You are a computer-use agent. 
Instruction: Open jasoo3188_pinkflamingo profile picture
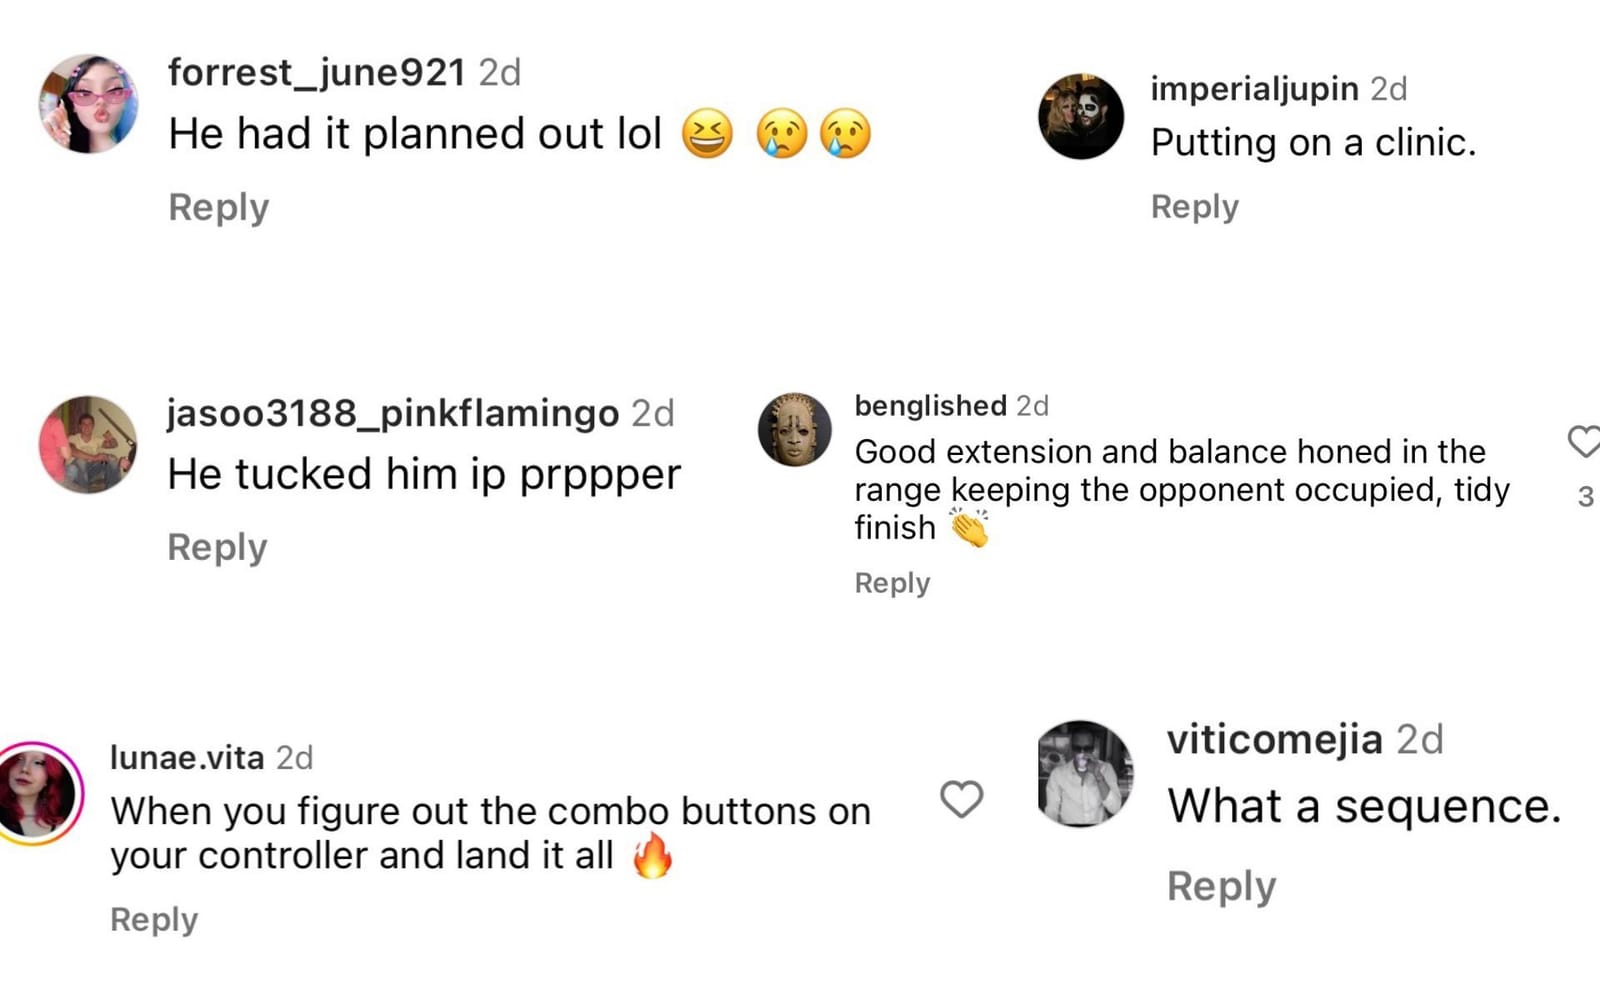click(x=88, y=444)
